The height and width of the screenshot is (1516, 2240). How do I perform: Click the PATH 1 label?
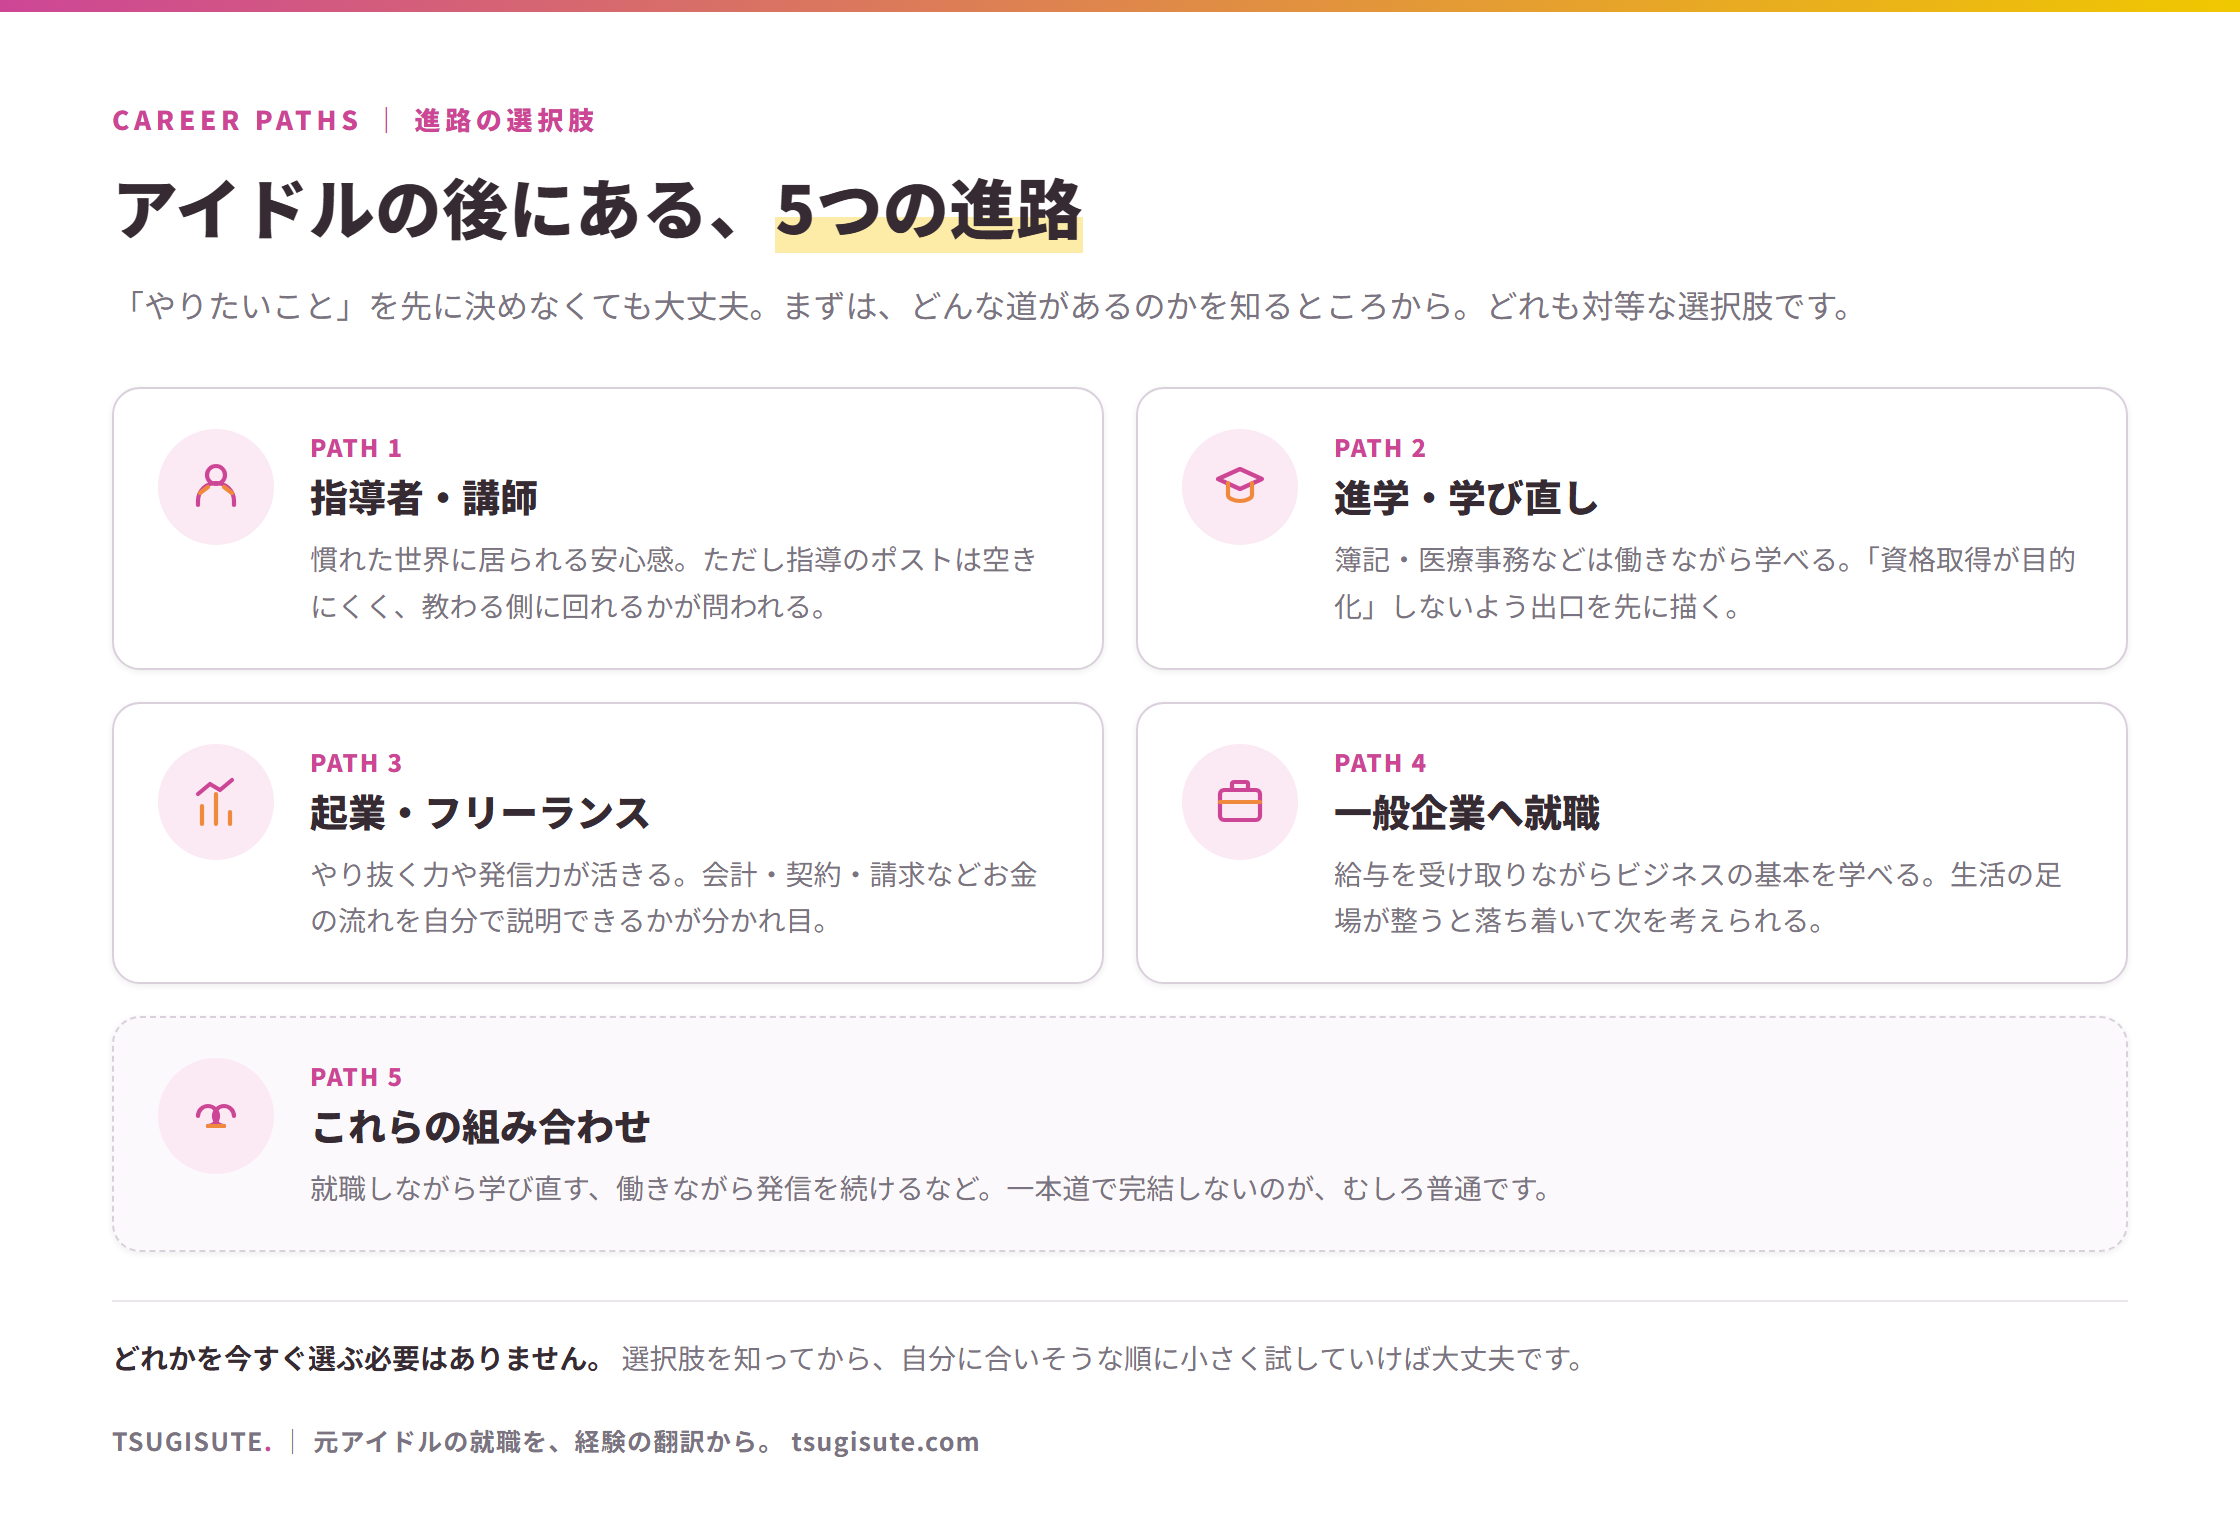click(x=356, y=448)
